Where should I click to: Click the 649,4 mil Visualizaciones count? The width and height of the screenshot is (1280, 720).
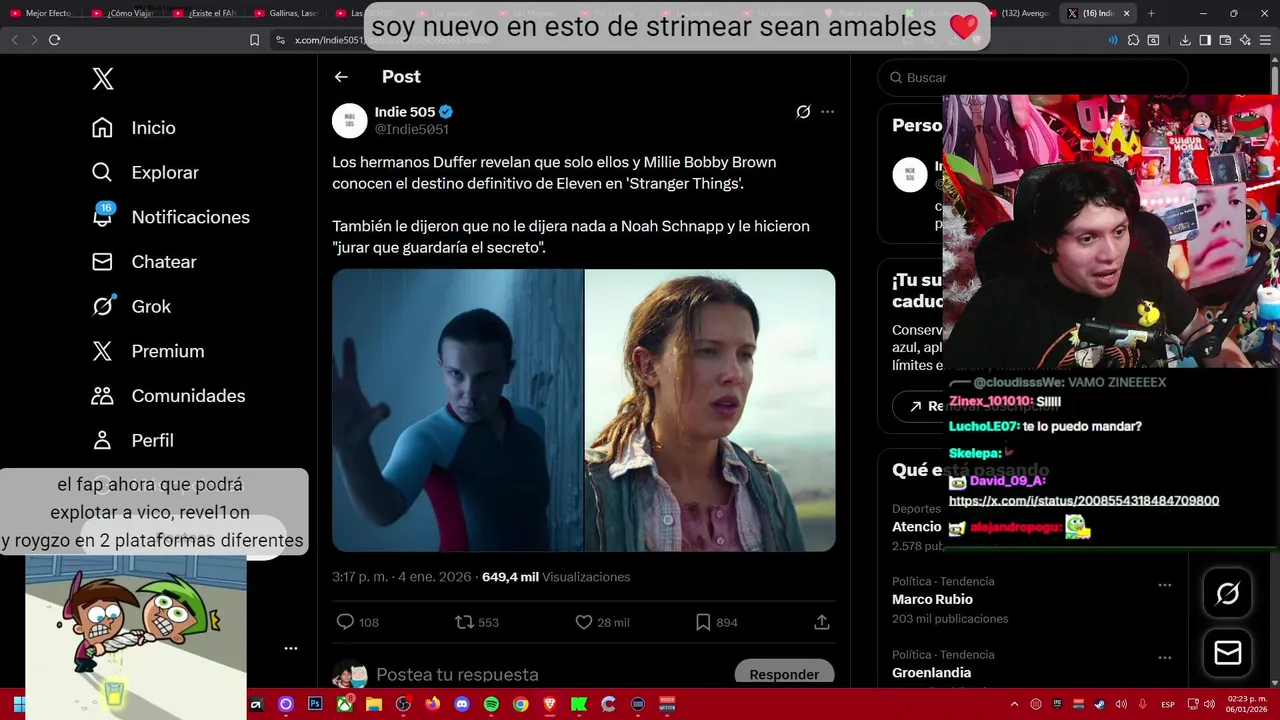tap(556, 577)
